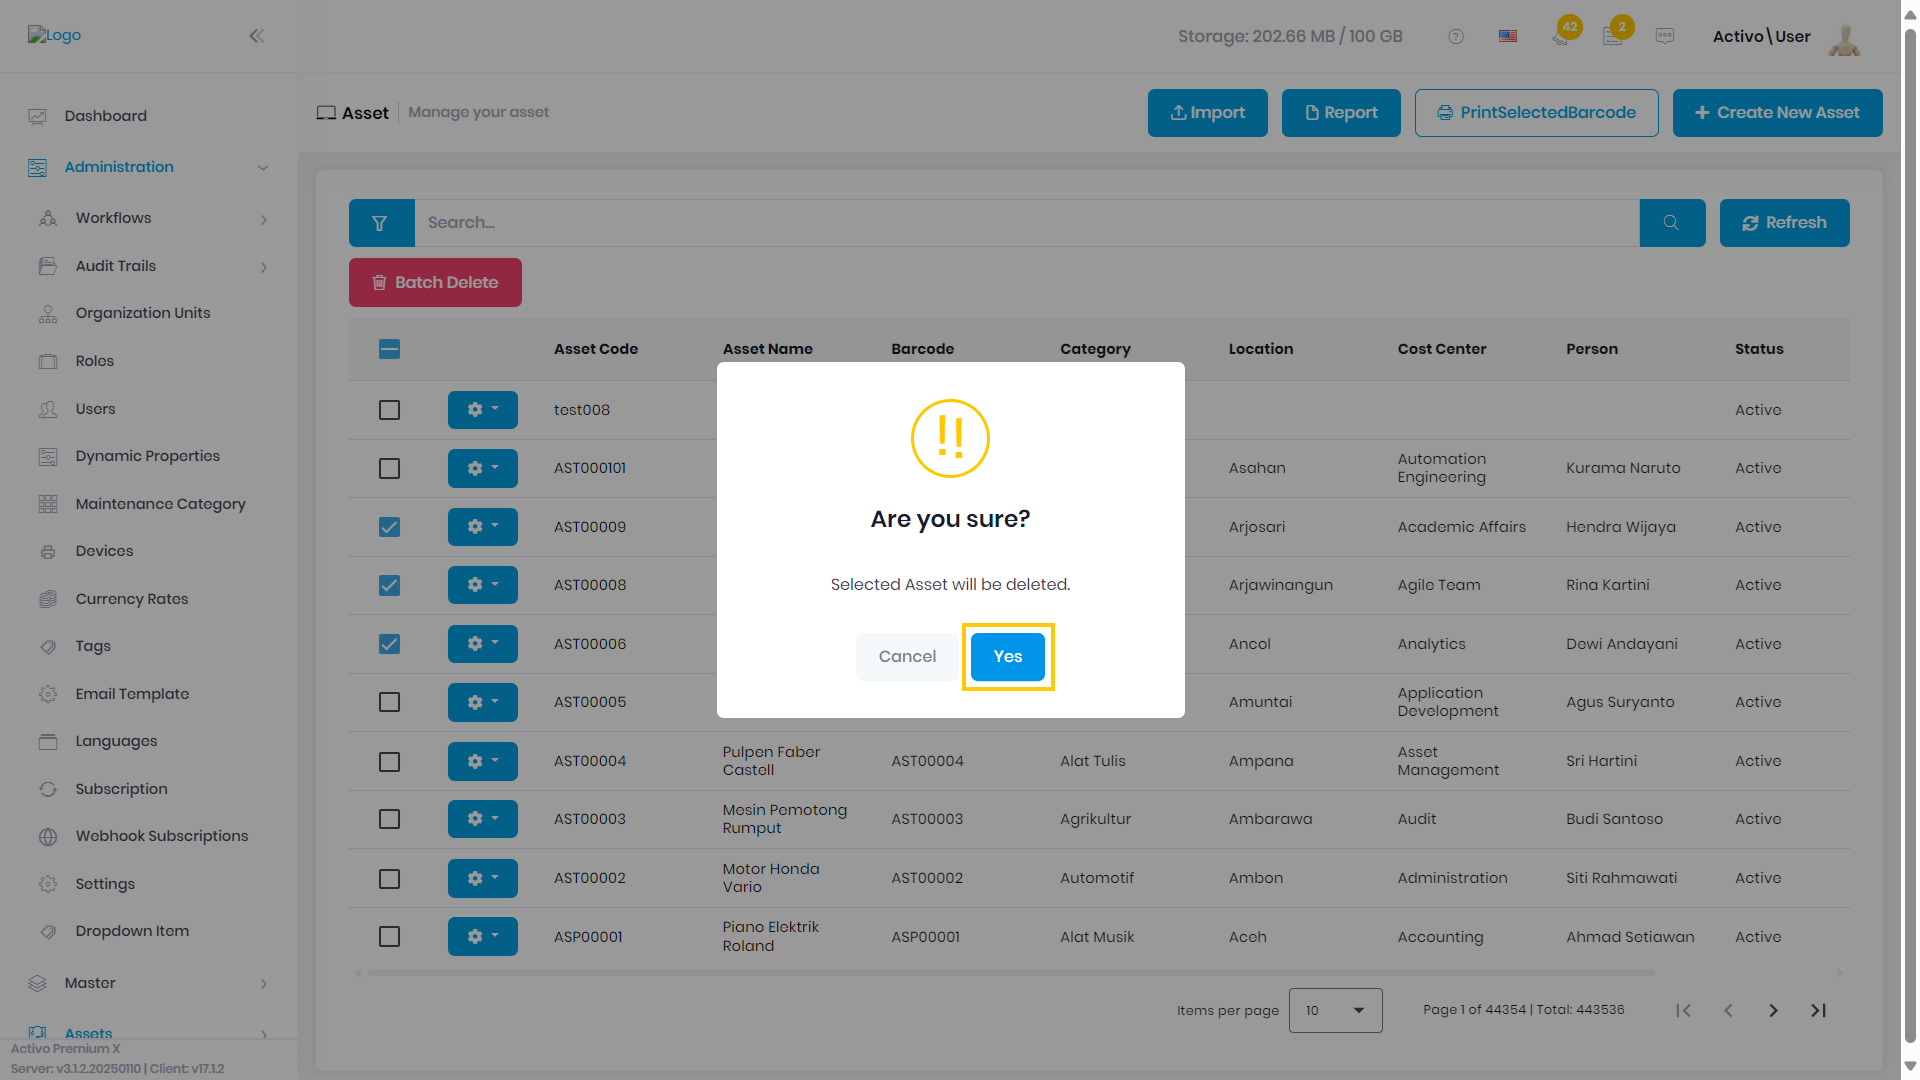Click the Logo image in header
This screenshot has width=1920, height=1080.
54,35
